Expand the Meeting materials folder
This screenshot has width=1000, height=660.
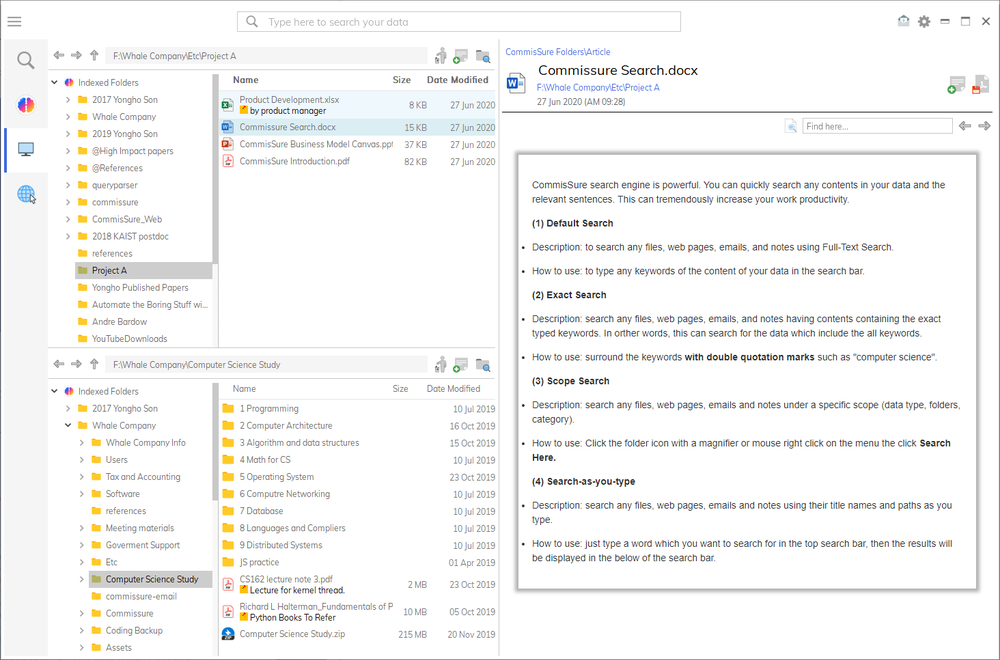pos(82,528)
